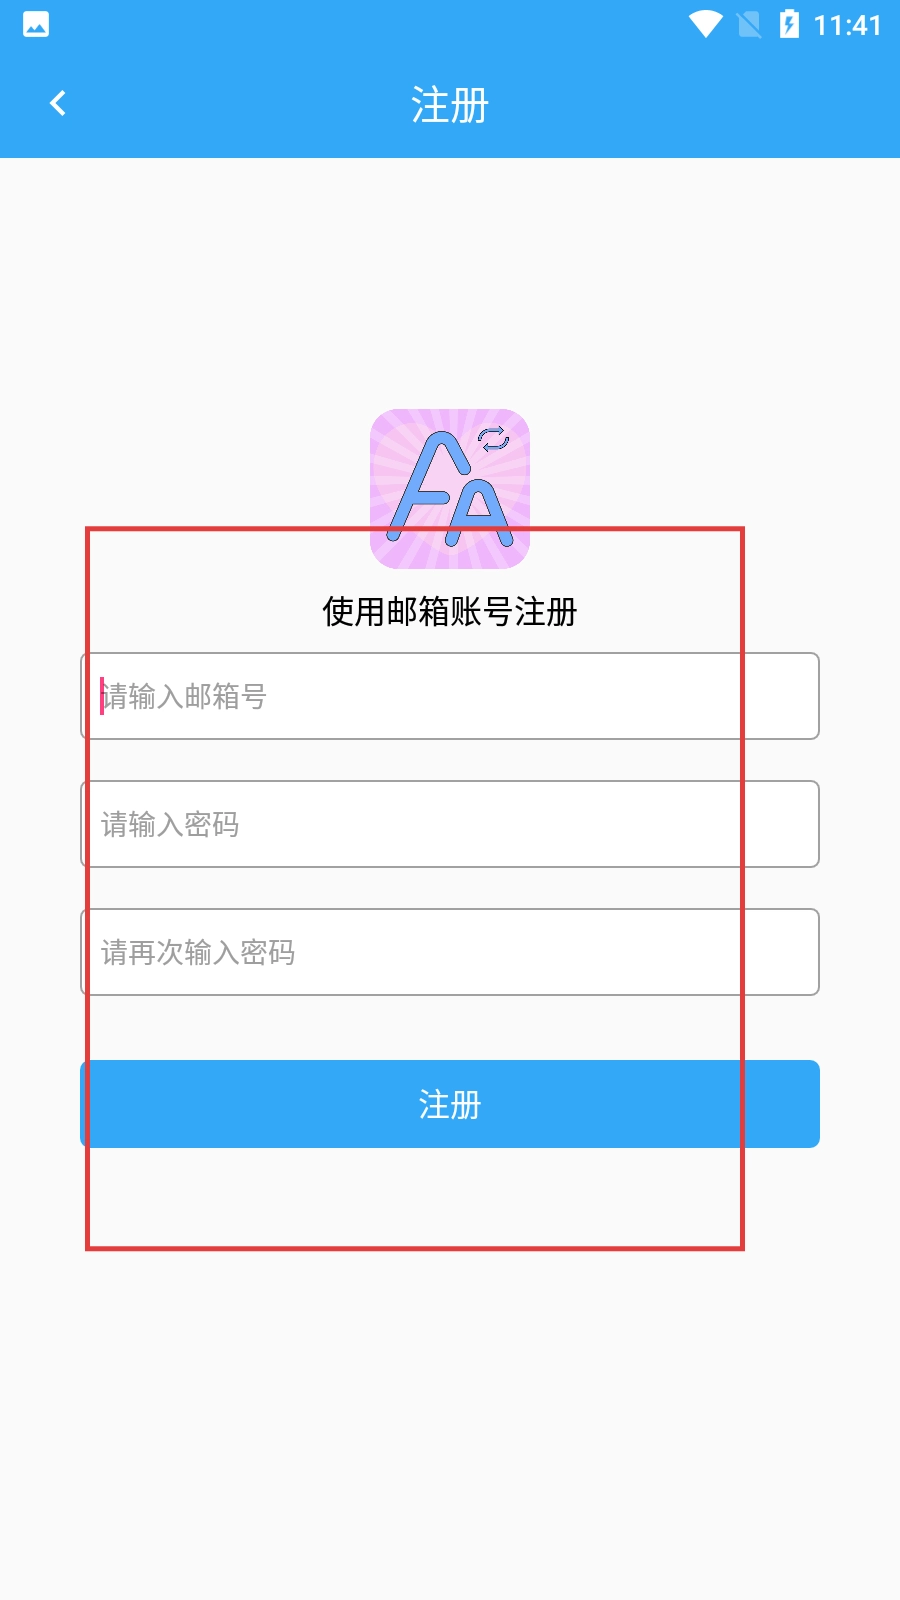Tap the 注册 page title in header
900x1600 pixels.
click(x=450, y=105)
